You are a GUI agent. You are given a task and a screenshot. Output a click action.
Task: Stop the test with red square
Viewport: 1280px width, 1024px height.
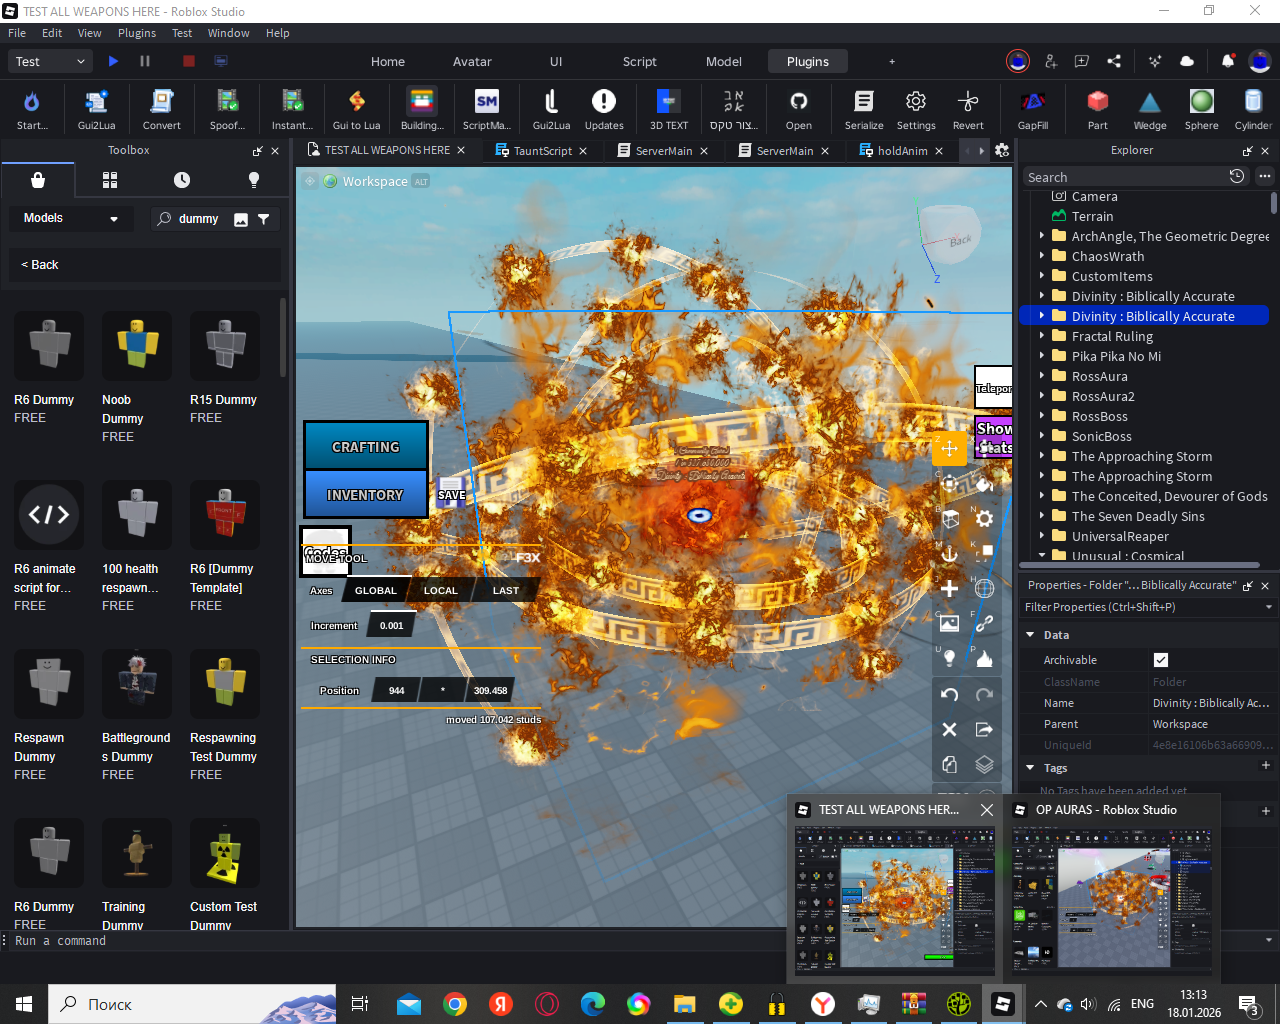click(x=189, y=61)
